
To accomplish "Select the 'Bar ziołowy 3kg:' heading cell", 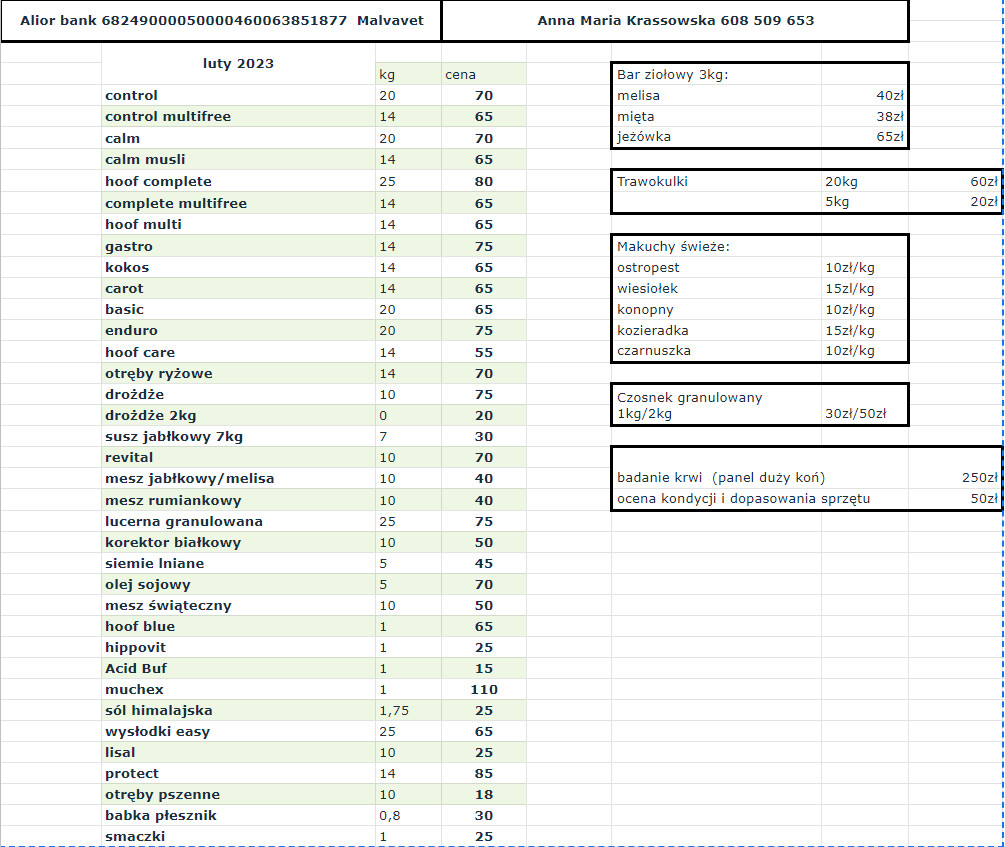I will click(715, 75).
